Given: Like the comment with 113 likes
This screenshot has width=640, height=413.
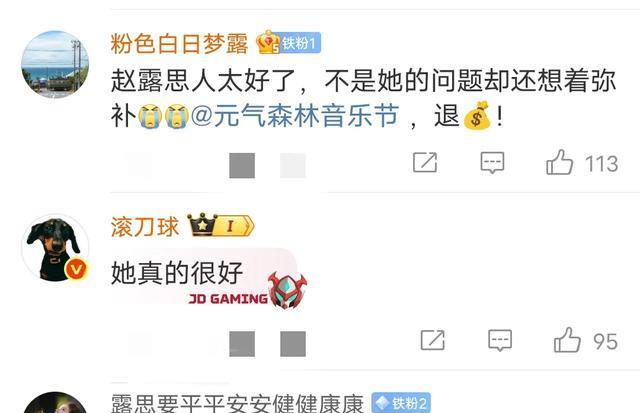Looking at the screenshot, I should point(559,162).
